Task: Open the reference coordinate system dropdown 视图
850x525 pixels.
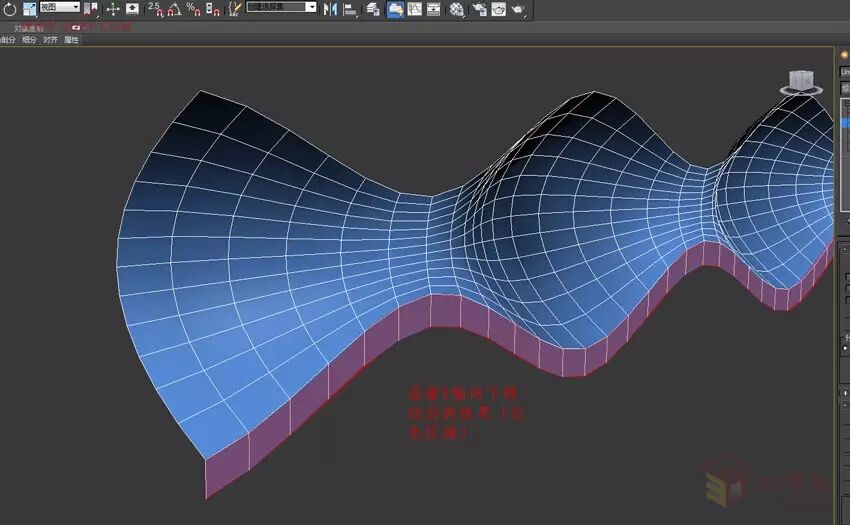Action: coord(60,7)
